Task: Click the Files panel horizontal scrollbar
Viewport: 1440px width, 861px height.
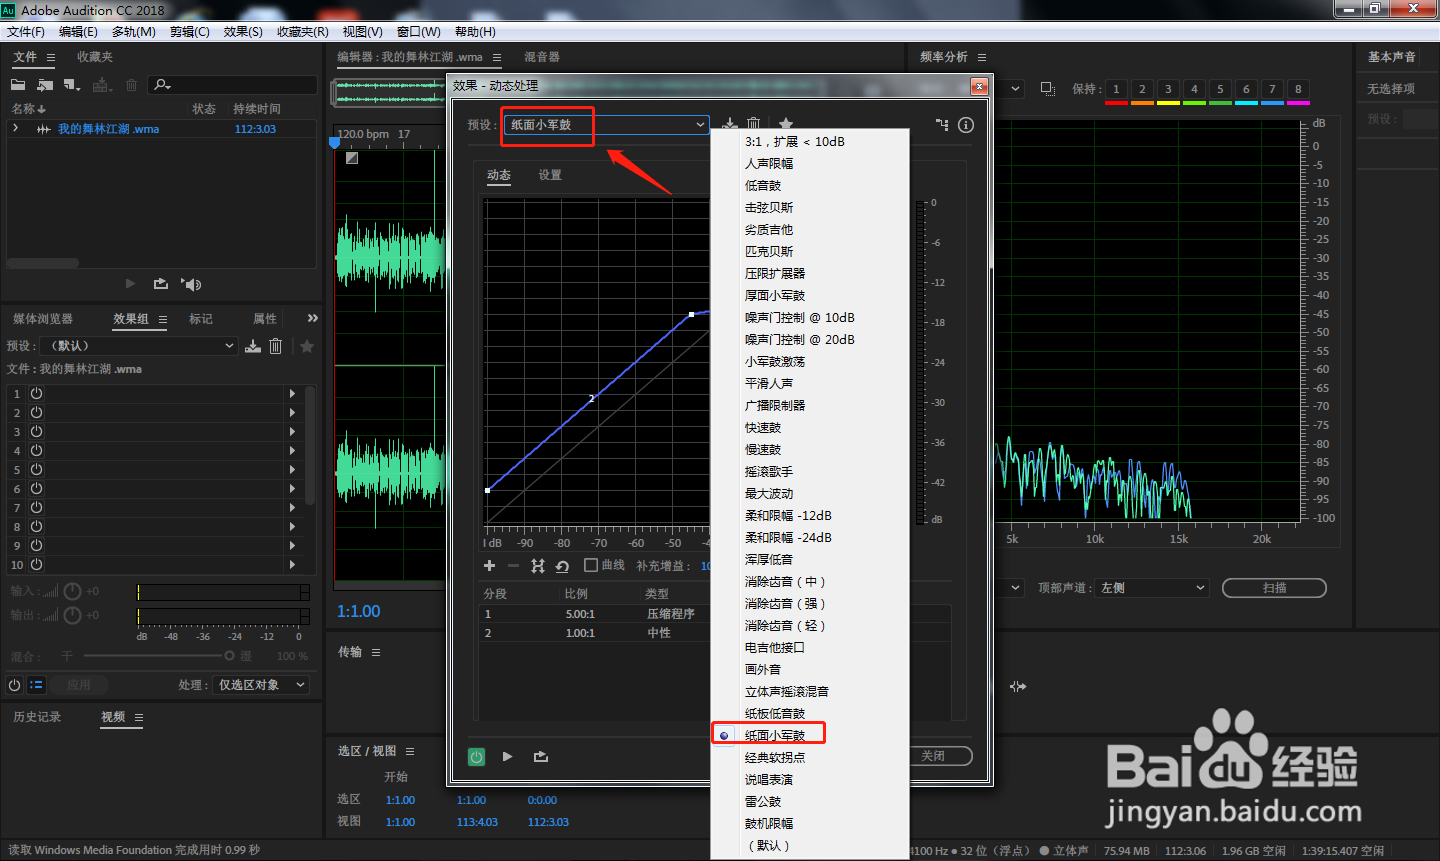Action: pos(43,264)
